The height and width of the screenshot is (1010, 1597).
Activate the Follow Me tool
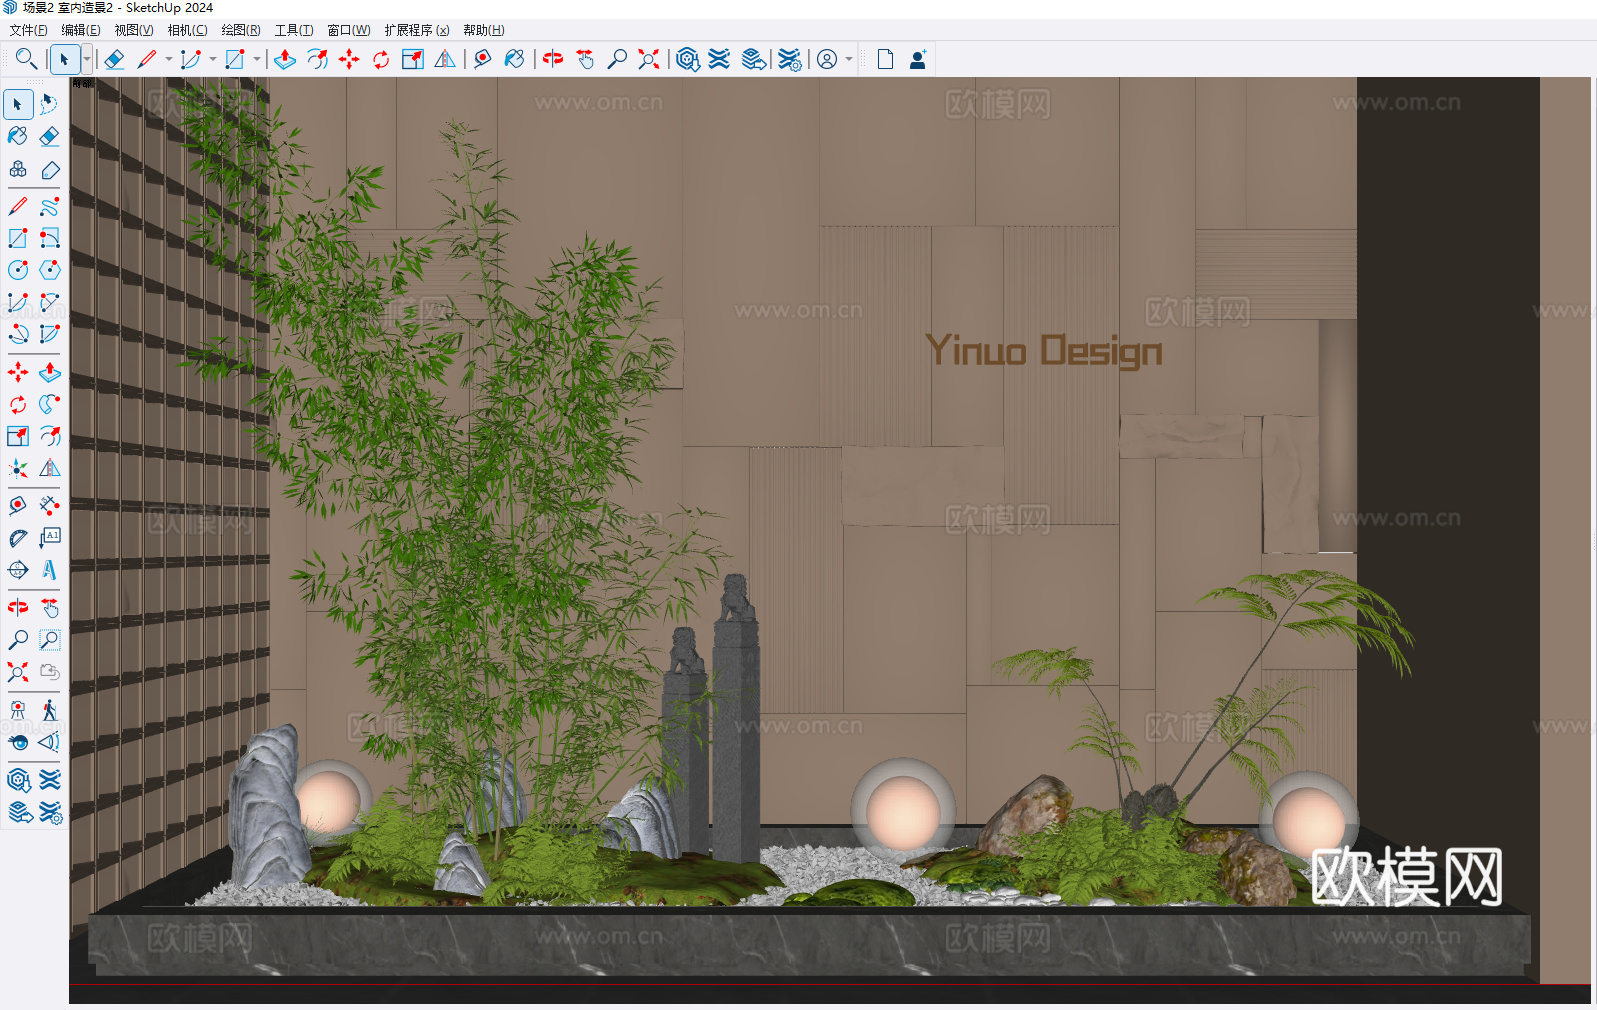click(x=50, y=404)
